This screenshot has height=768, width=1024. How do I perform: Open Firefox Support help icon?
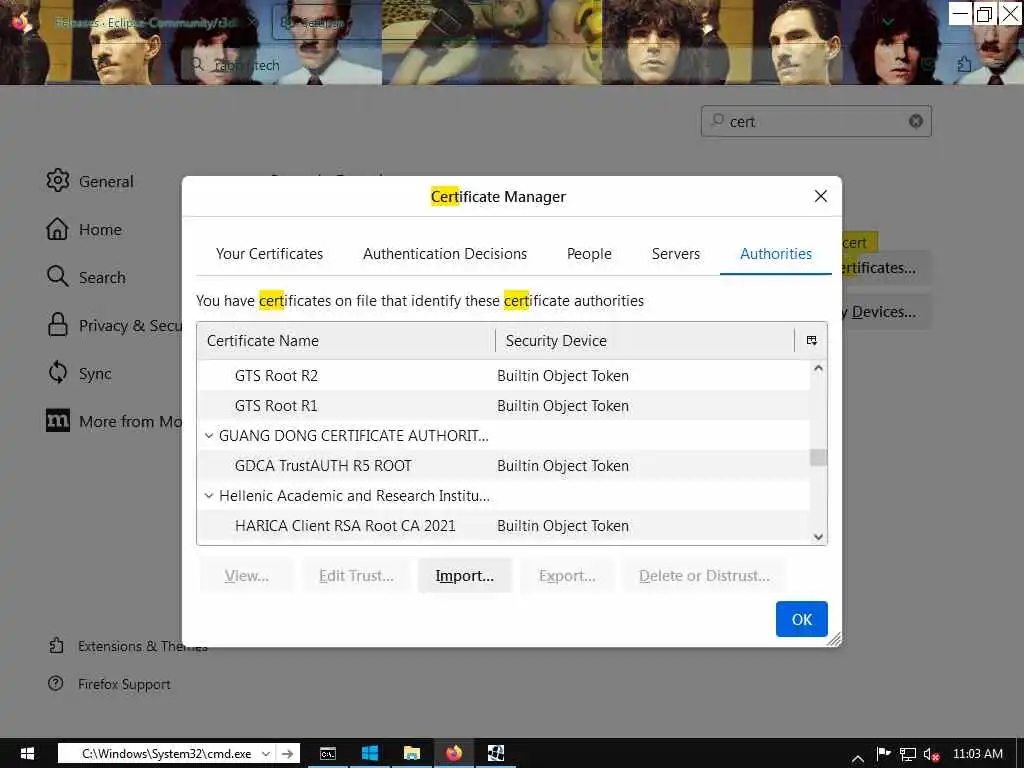(x=56, y=683)
